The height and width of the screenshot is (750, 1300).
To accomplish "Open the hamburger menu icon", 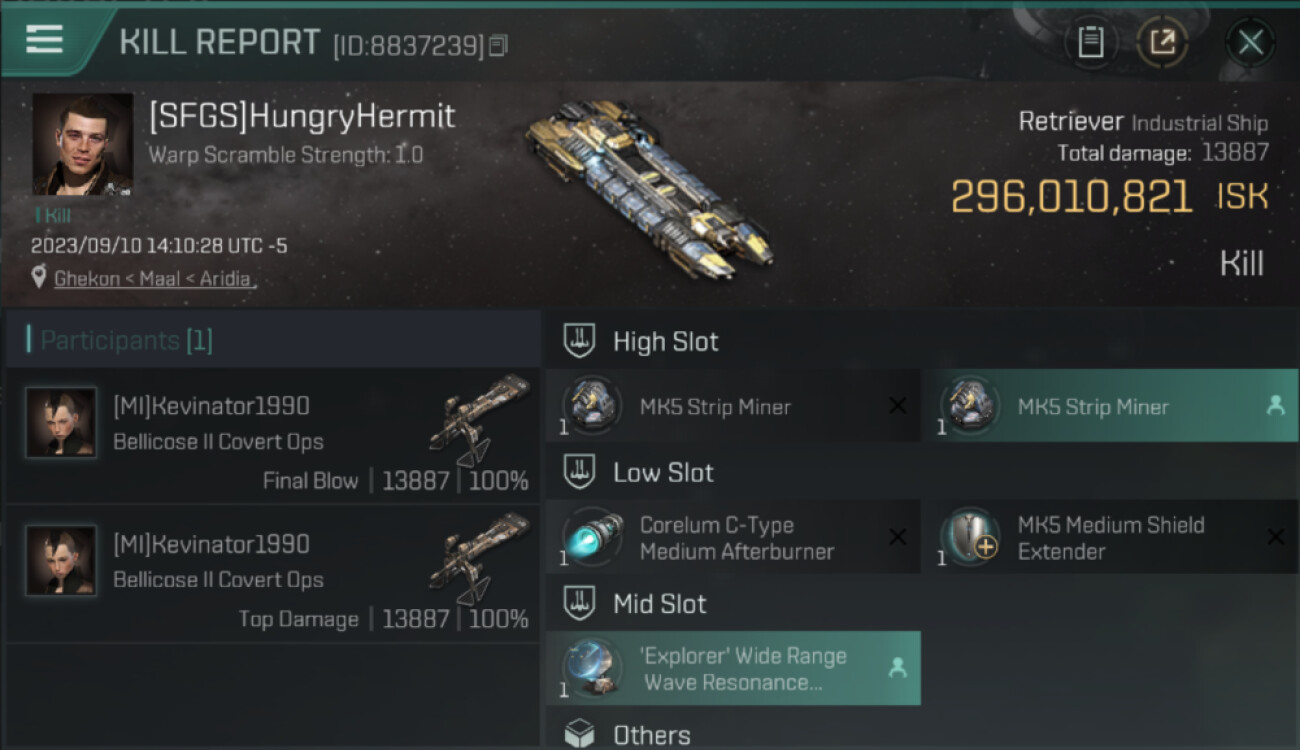I will (44, 39).
